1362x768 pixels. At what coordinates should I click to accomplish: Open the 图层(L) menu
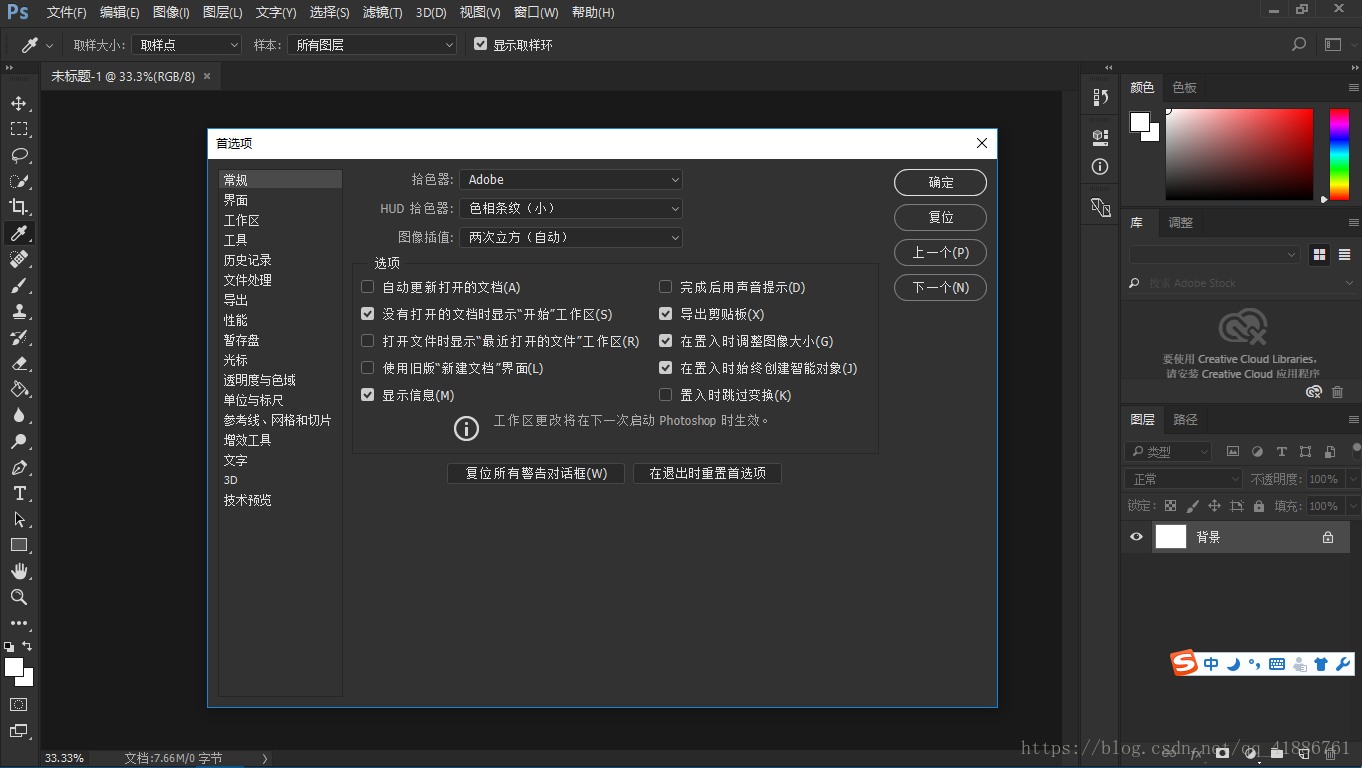tap(223, 13)
